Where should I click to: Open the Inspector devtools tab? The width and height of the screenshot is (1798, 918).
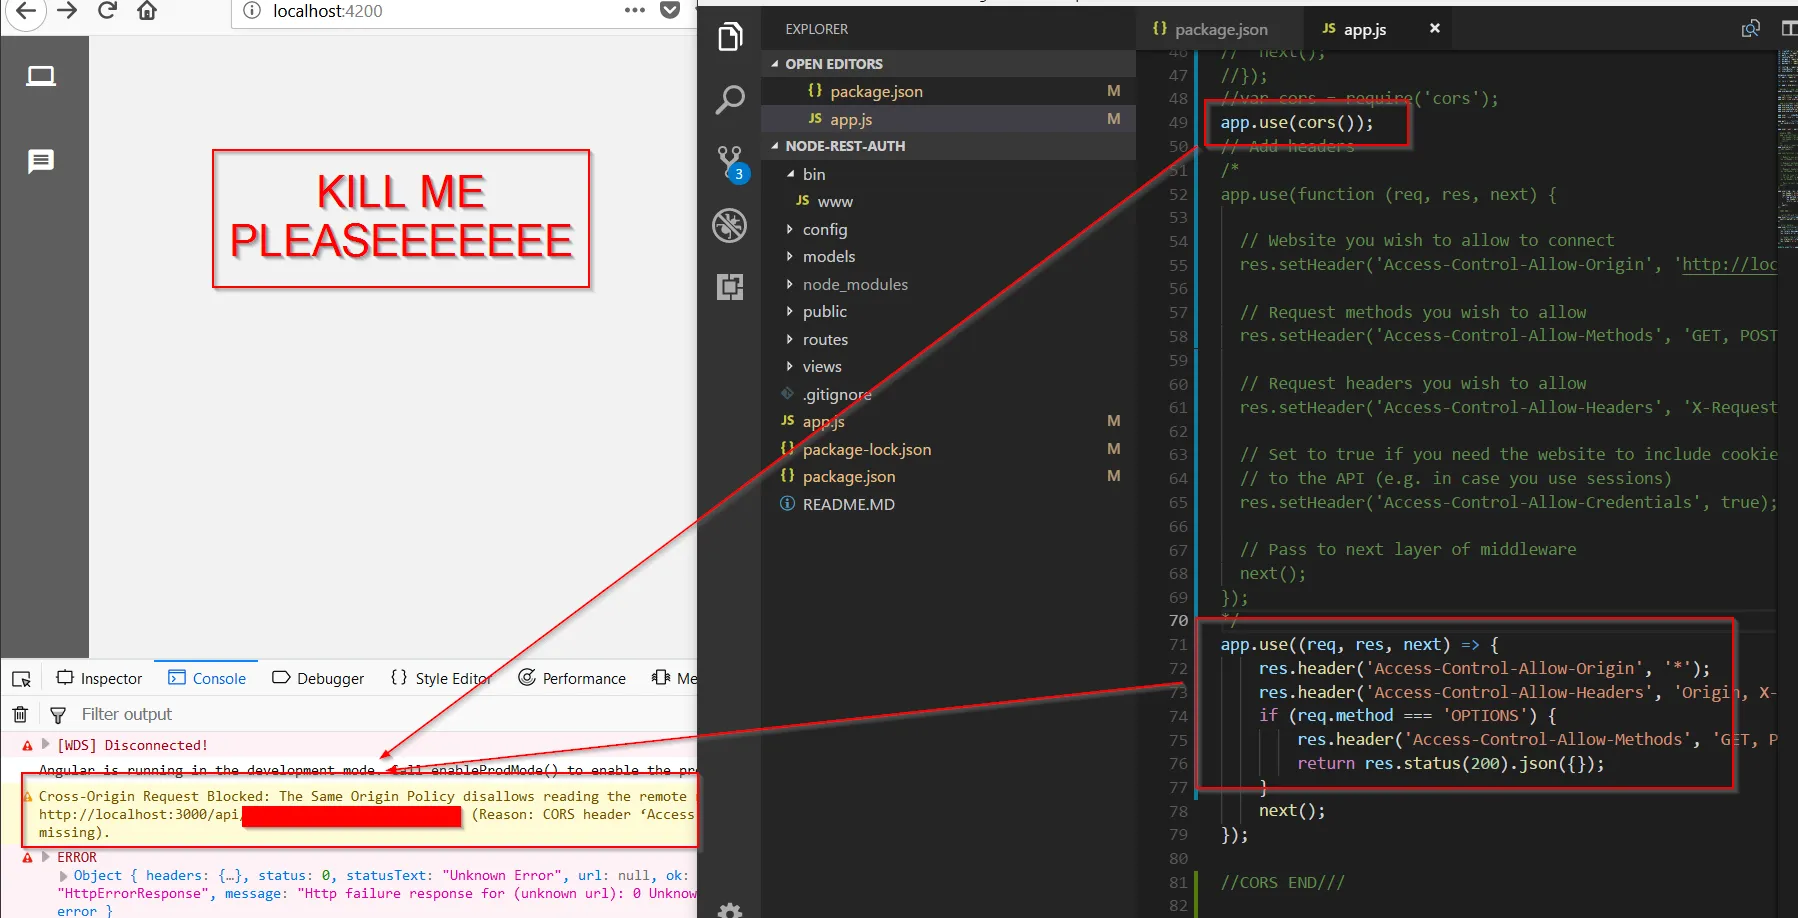(x=99, y=678)
